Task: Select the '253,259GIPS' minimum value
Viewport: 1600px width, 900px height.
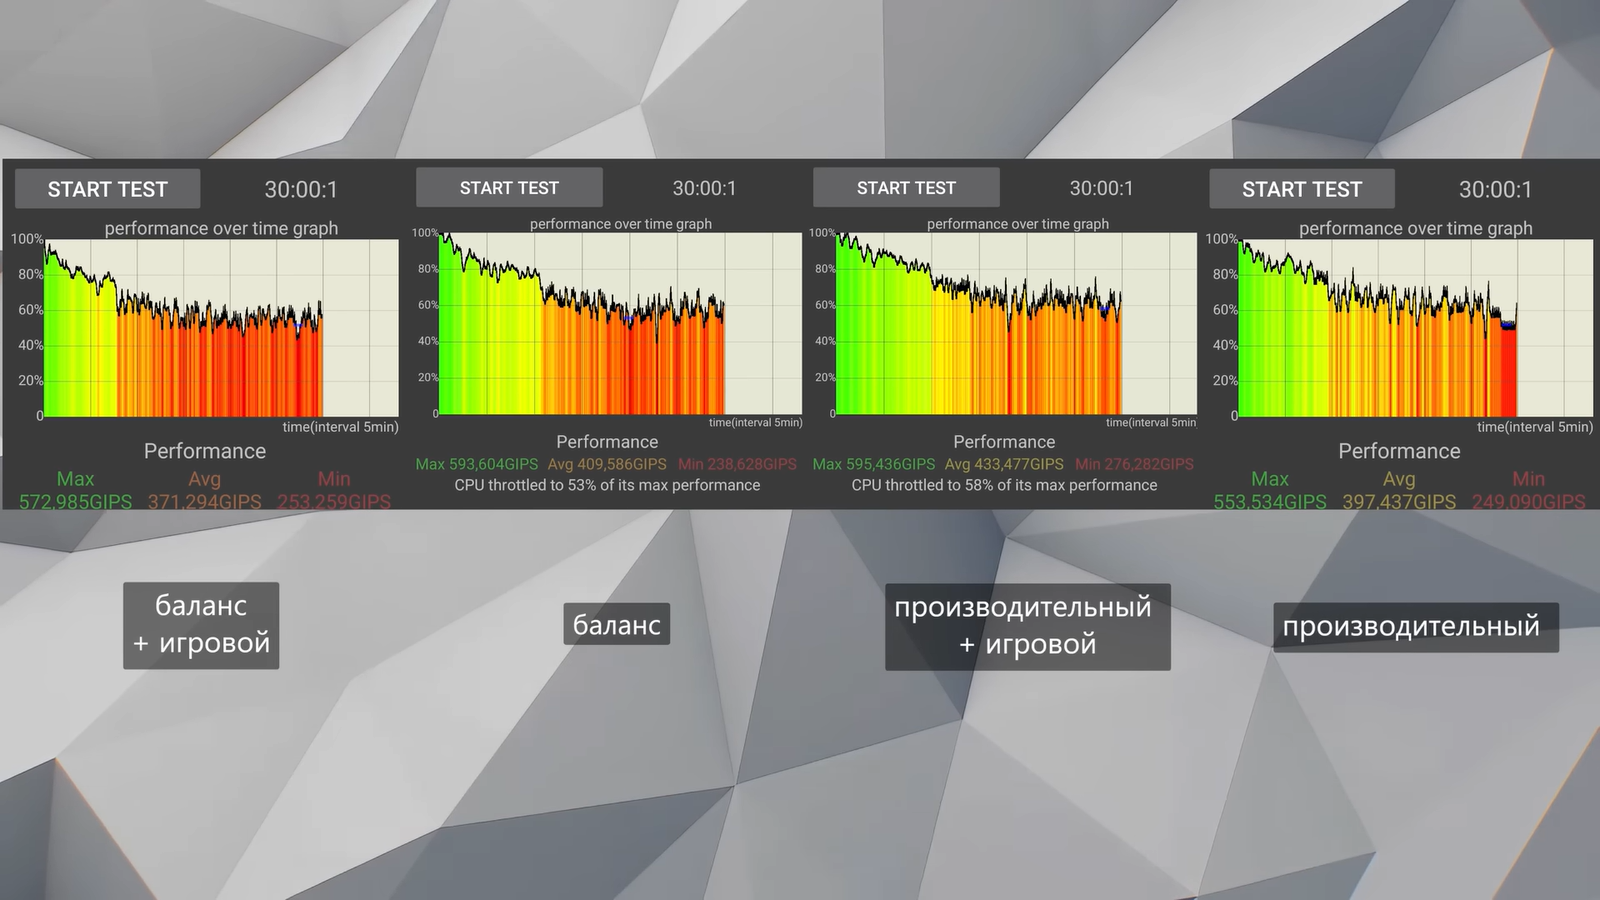Action: pos(334,501)
